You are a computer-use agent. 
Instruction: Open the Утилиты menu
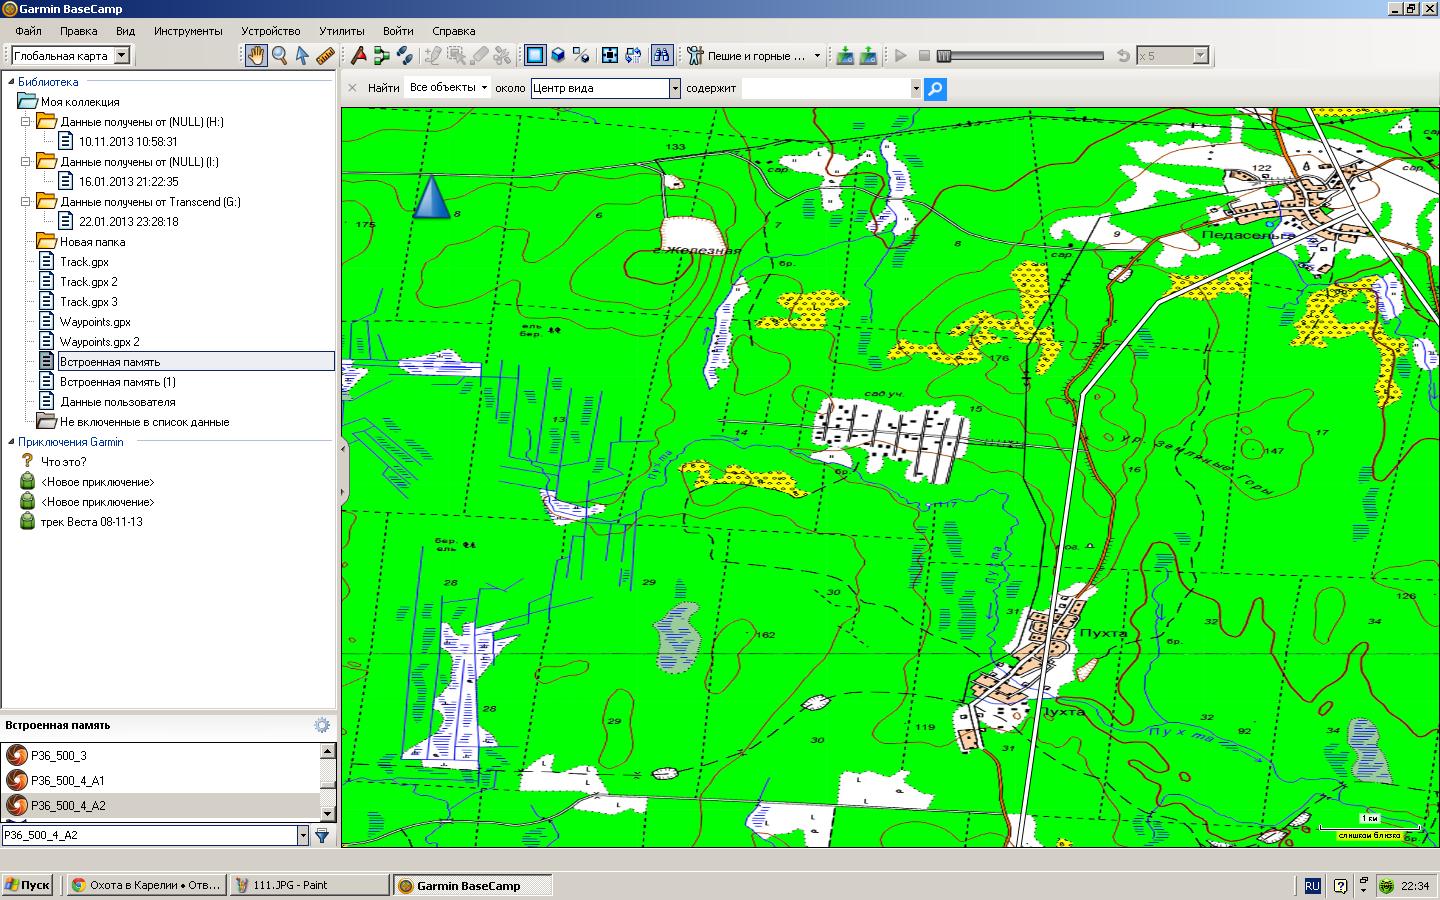coord(341,31)
